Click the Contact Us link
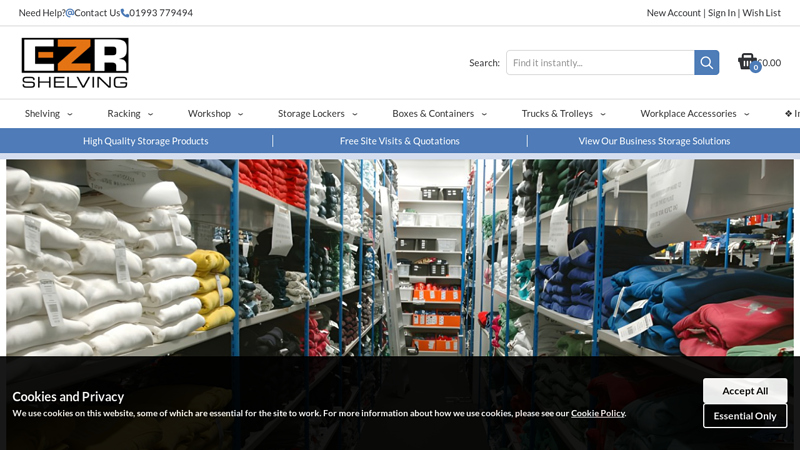 [x=97, y=13]
